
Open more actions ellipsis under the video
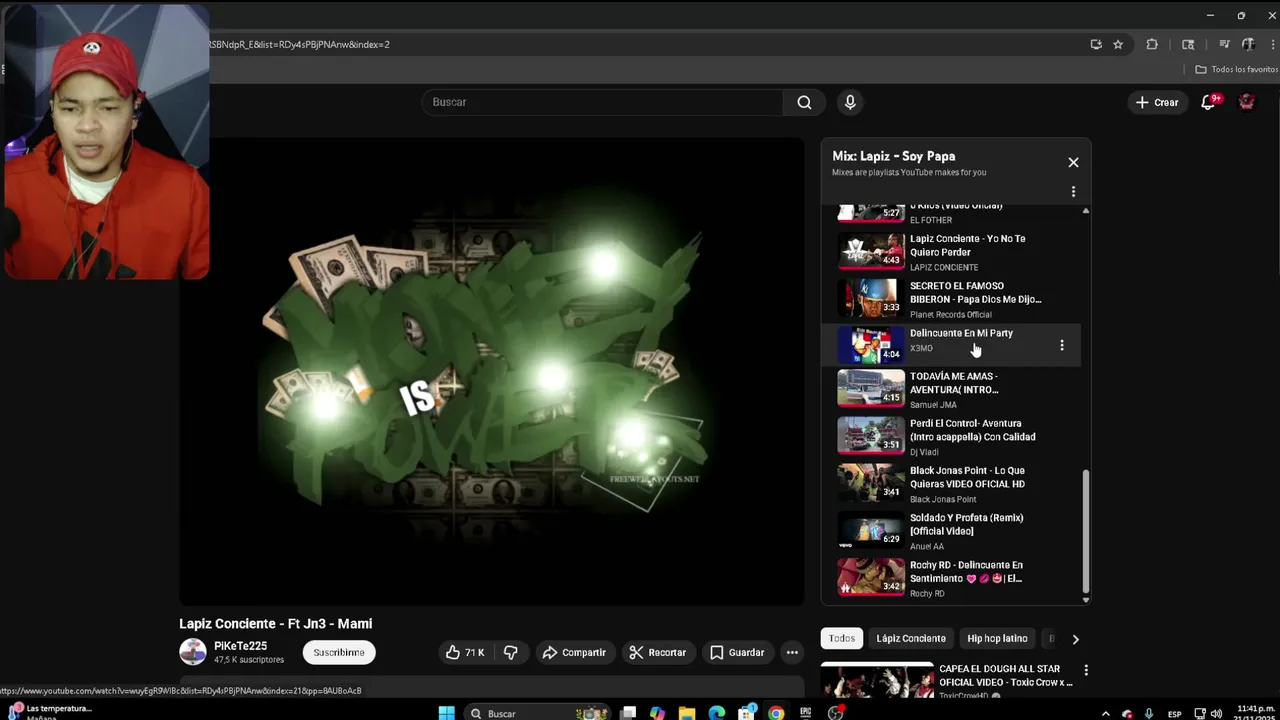[792, 652]
